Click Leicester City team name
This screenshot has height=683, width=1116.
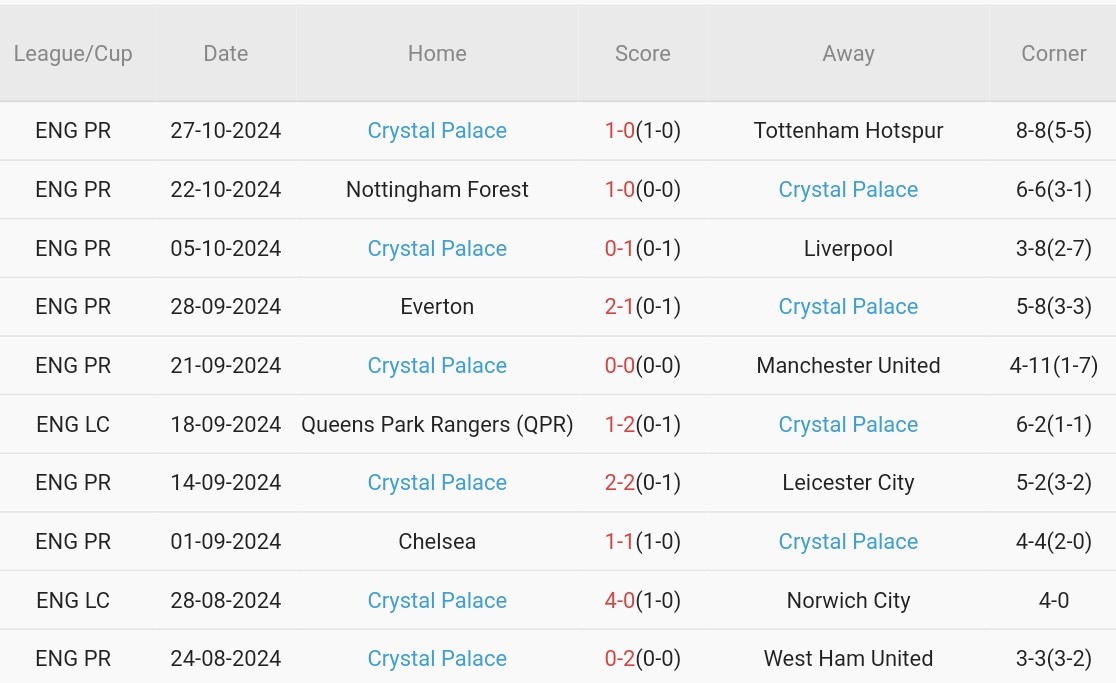coord(848,483)
